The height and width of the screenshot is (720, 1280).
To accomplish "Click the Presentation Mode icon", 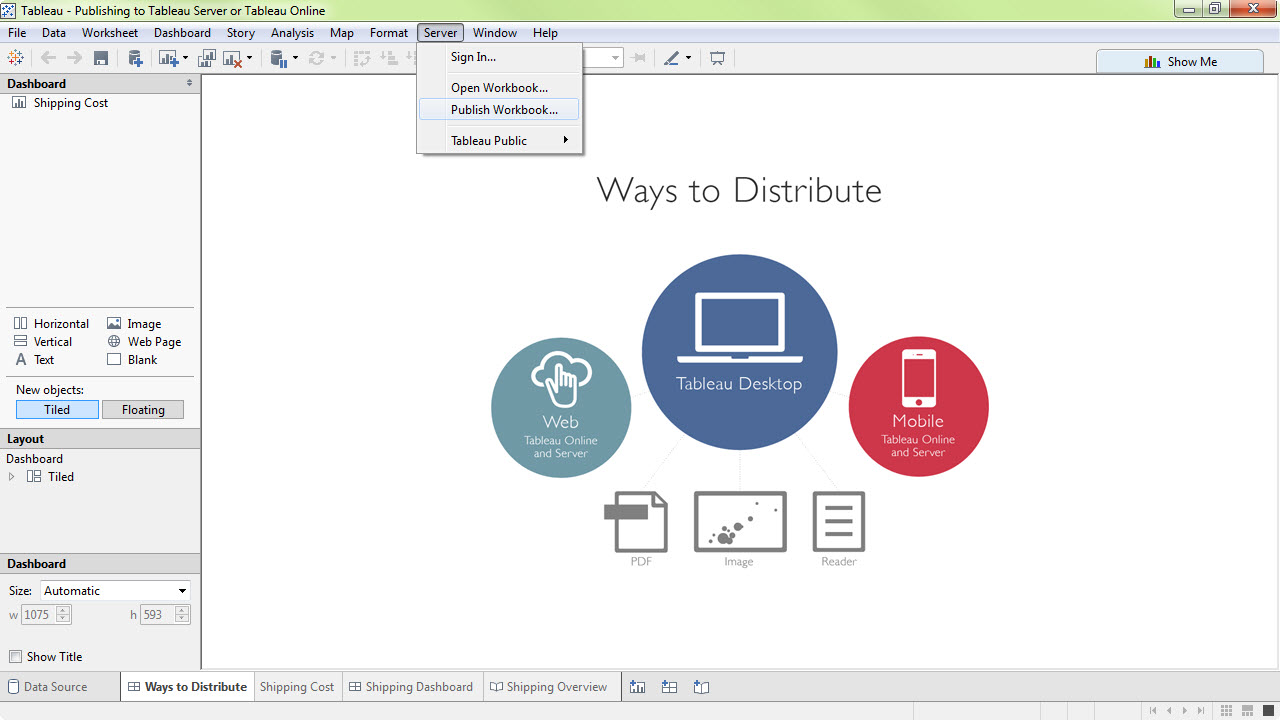I will pos(717,58).
